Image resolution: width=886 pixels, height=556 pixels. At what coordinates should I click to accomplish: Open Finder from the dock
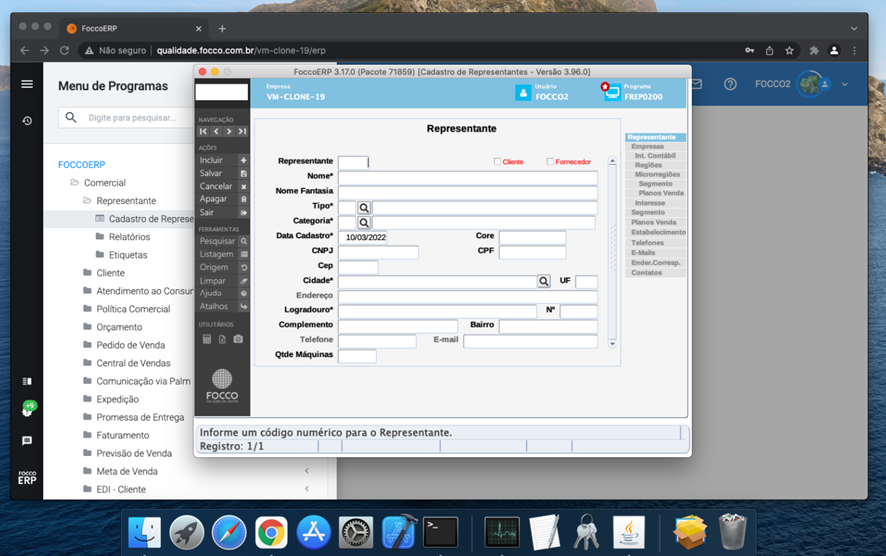pyautogui.click(x=144, y=532)
